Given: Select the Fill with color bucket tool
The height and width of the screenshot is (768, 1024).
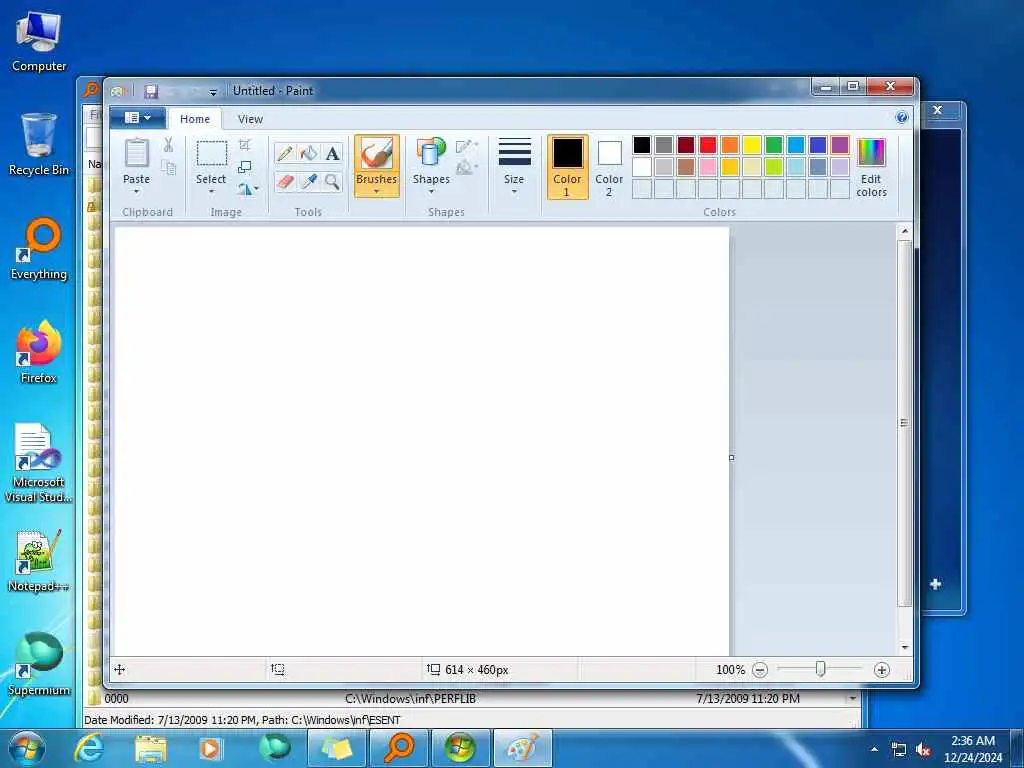Looking at the screenshot, I should point(309,153).
